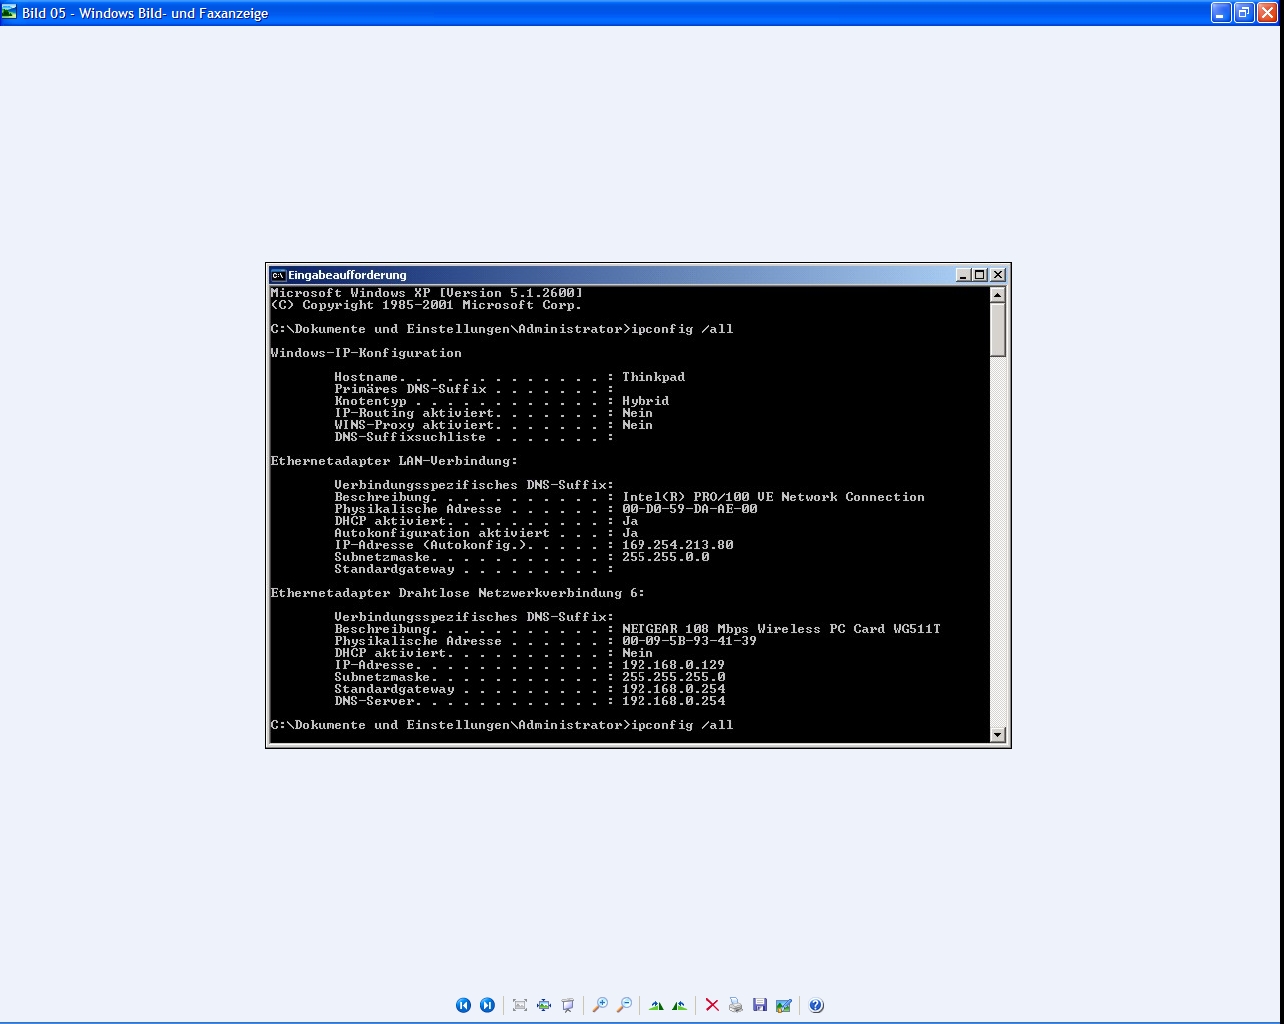Image resolution: width=1284 pixels, height=1024 pixels.
Task: Click the console scrollbar down arrow
Action: [997, 735]
